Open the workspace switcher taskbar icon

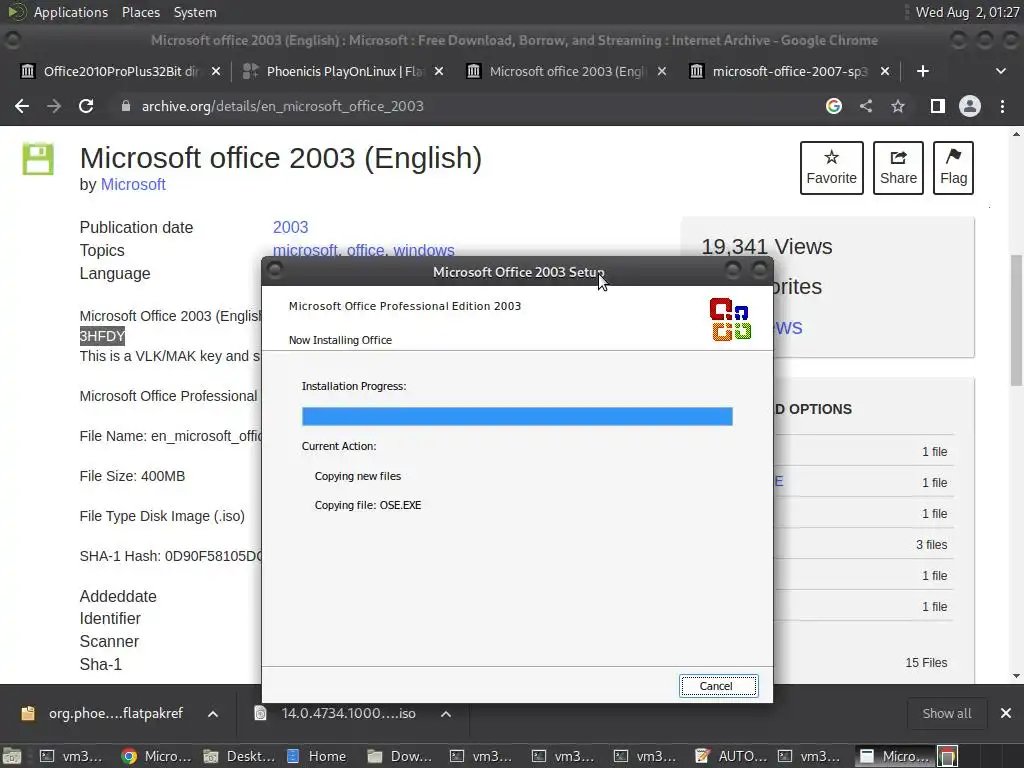coord(948,756)
